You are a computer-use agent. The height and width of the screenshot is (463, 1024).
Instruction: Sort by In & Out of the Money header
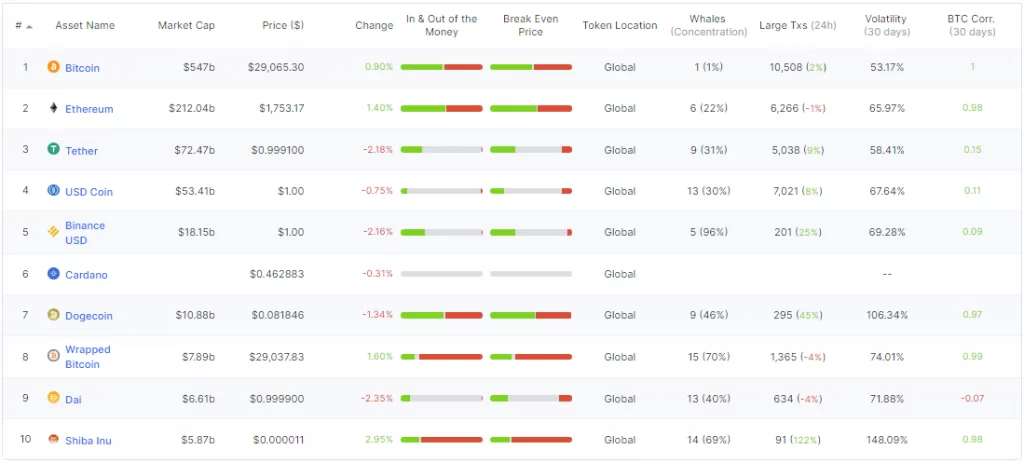click(x=441, y=25)
